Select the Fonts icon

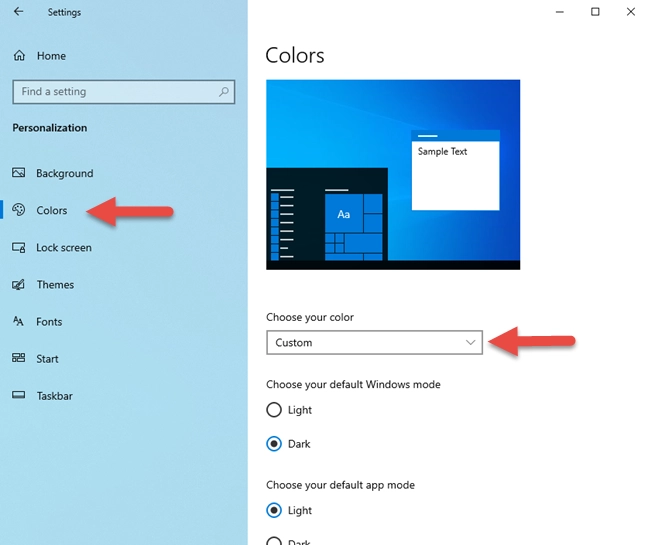pyautogui.click(x=18, y=321)
